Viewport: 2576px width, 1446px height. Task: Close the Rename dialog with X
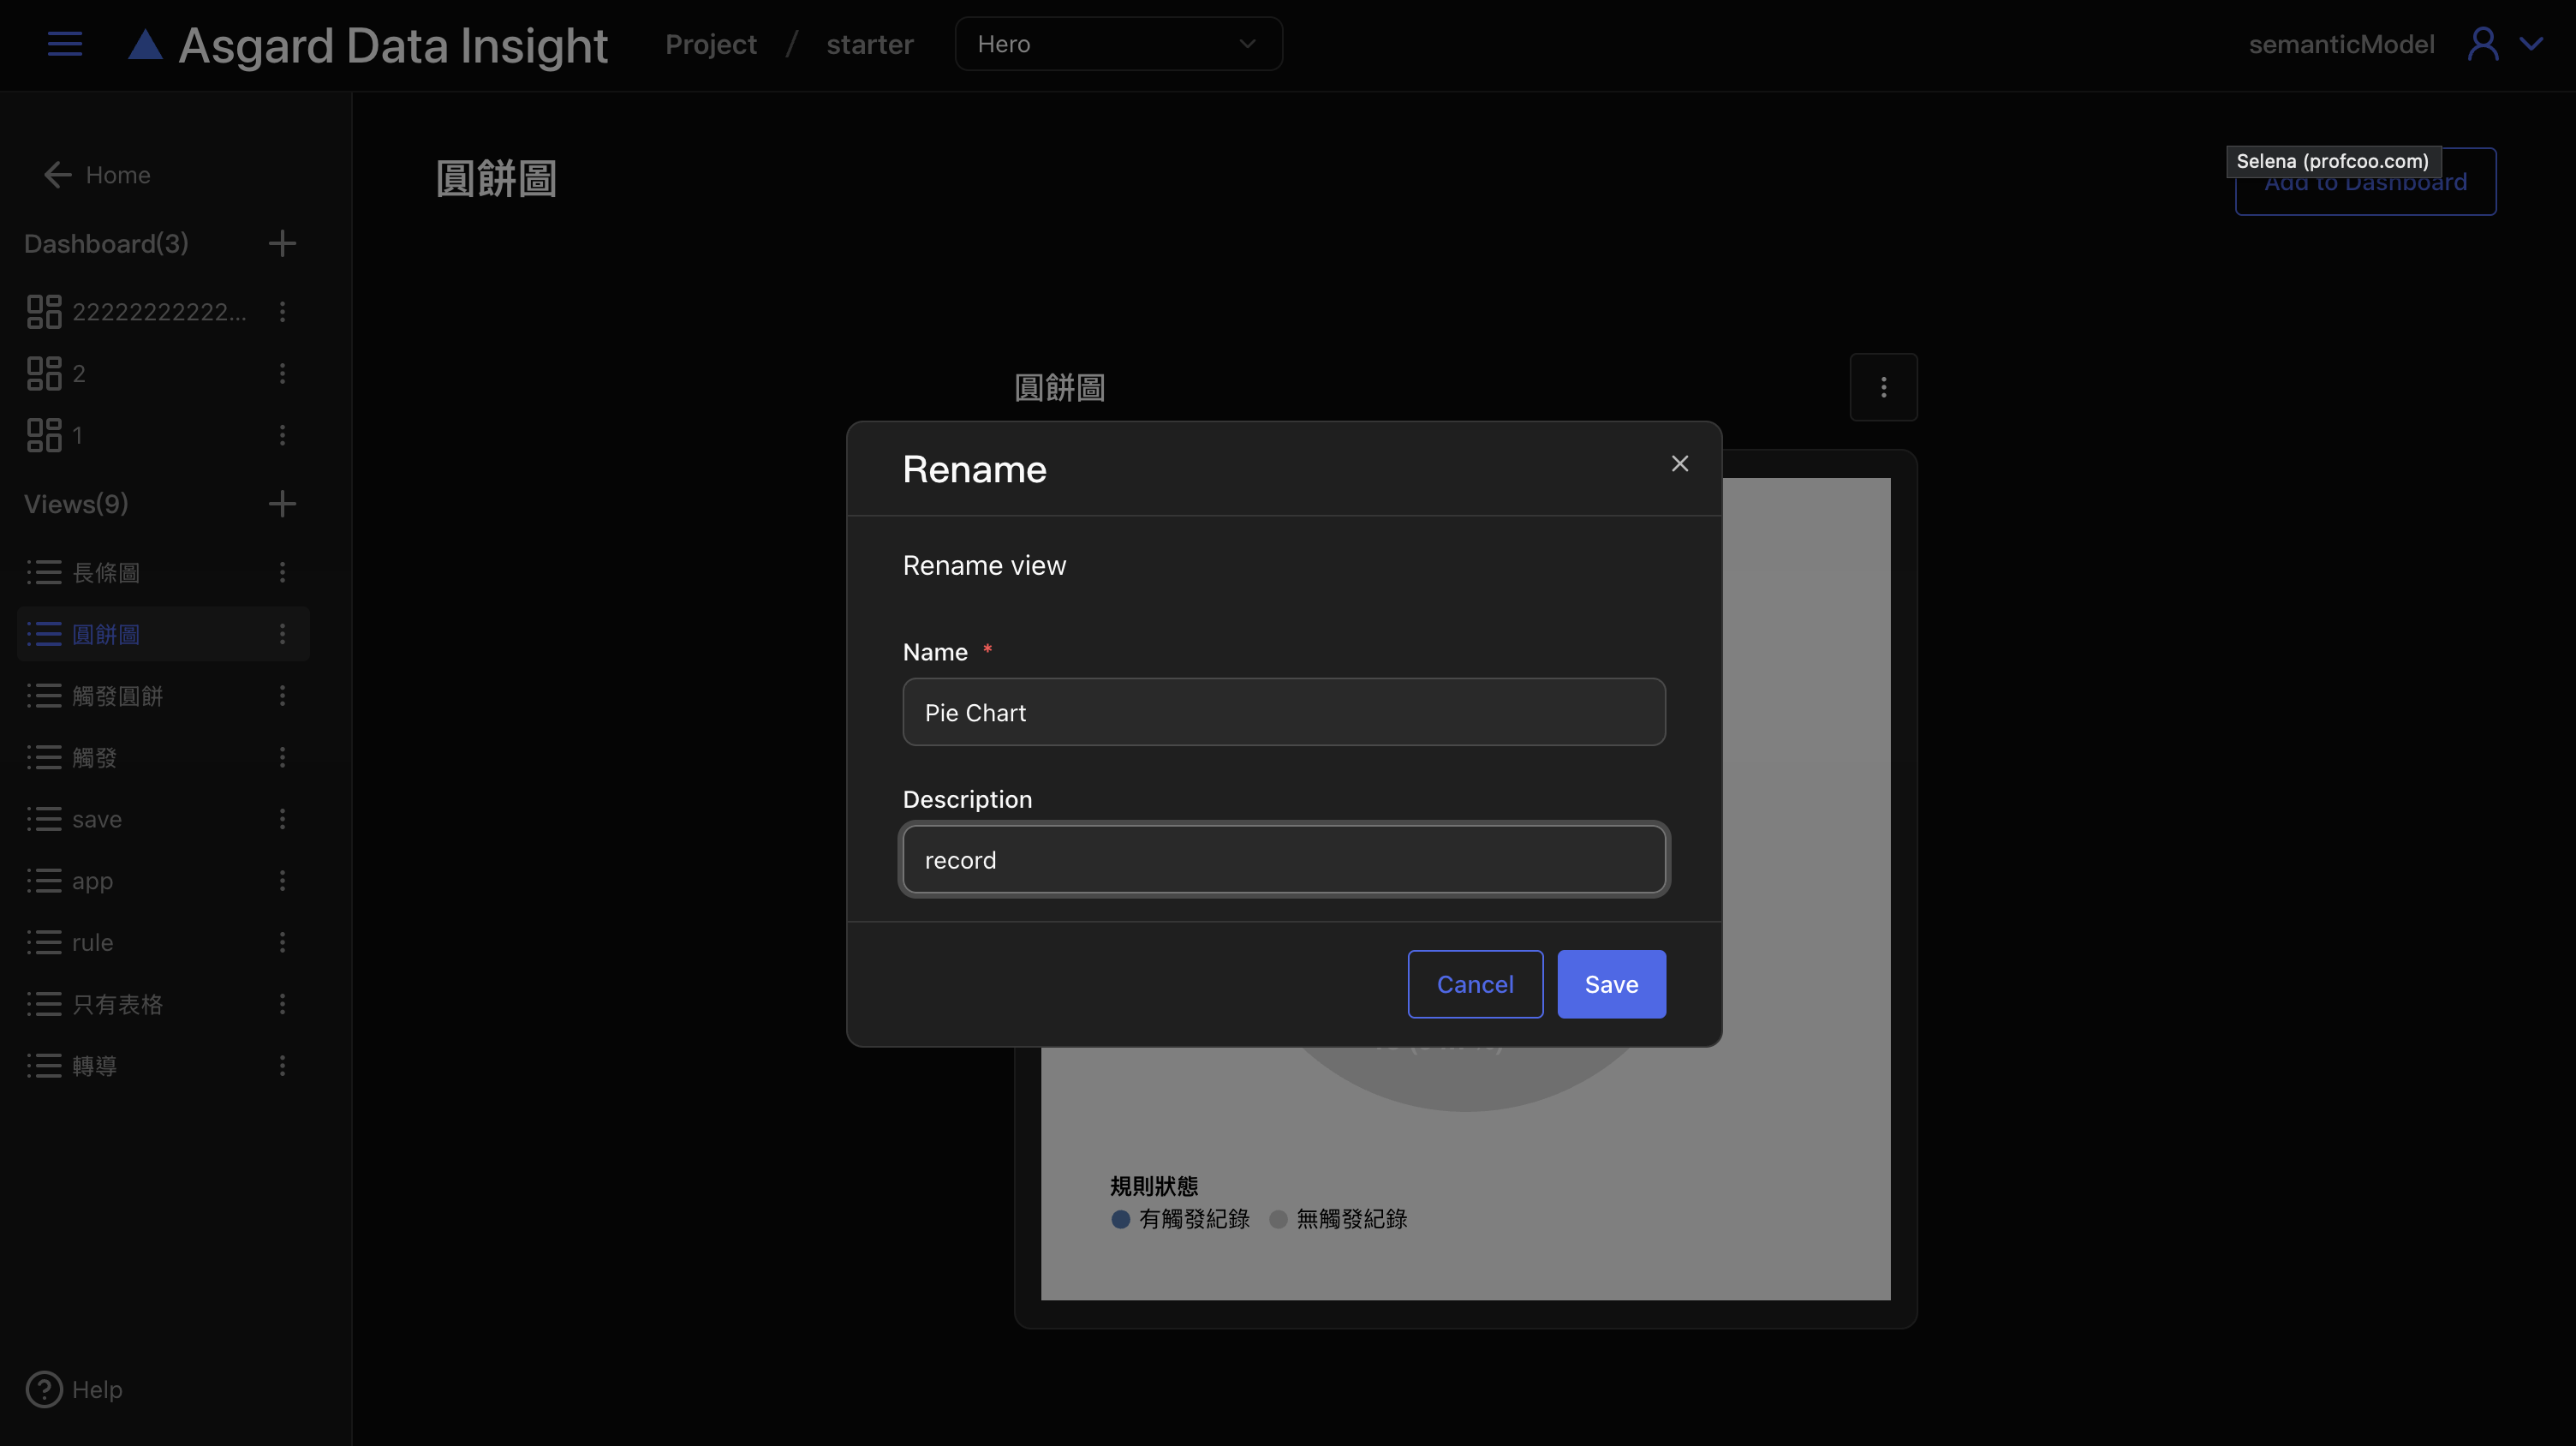(1680, 463)
